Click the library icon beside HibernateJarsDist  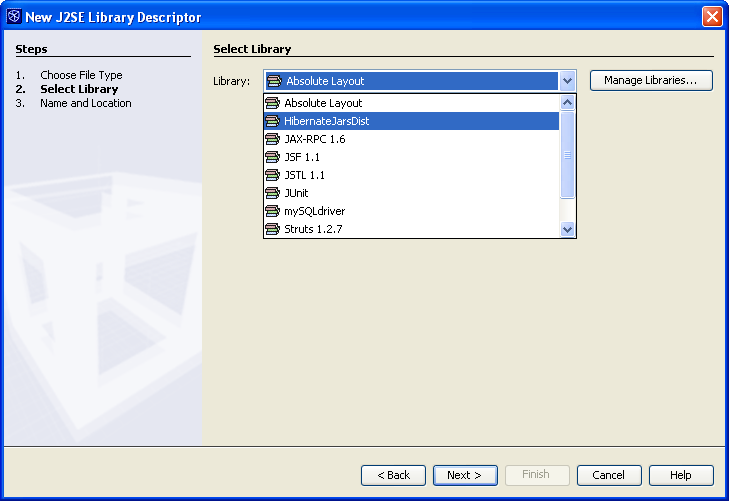[272, 121]
